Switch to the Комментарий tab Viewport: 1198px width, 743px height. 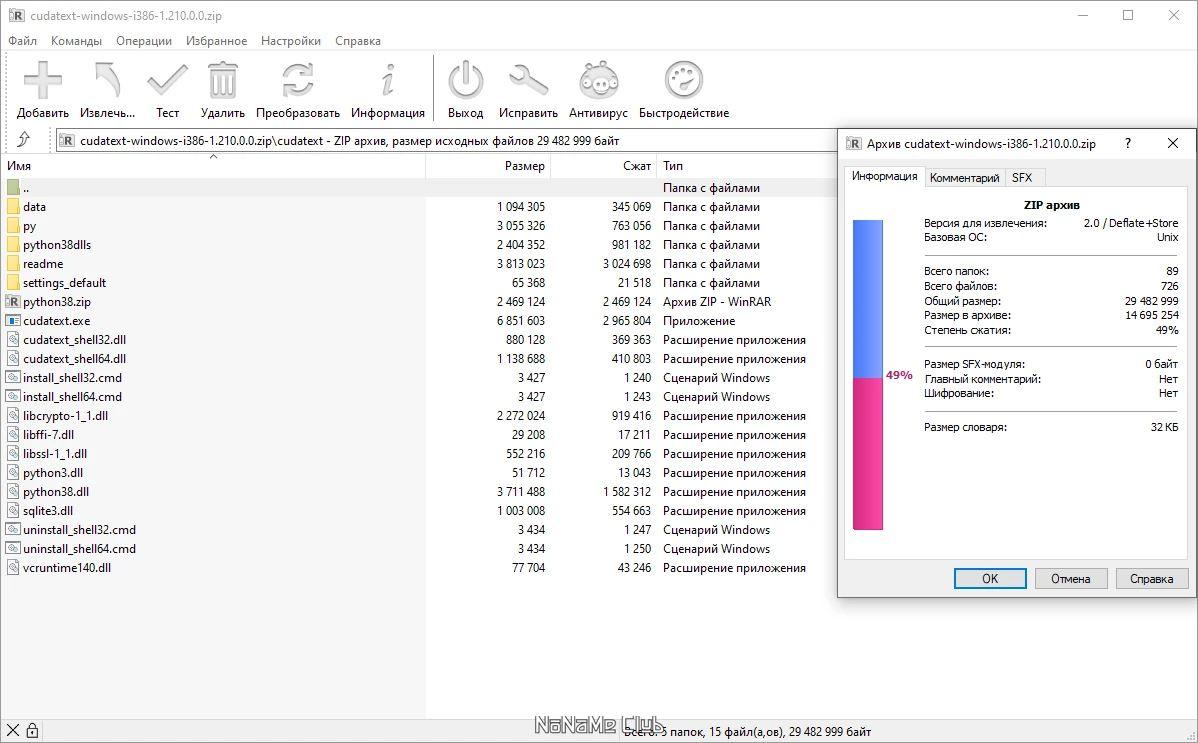964,177
